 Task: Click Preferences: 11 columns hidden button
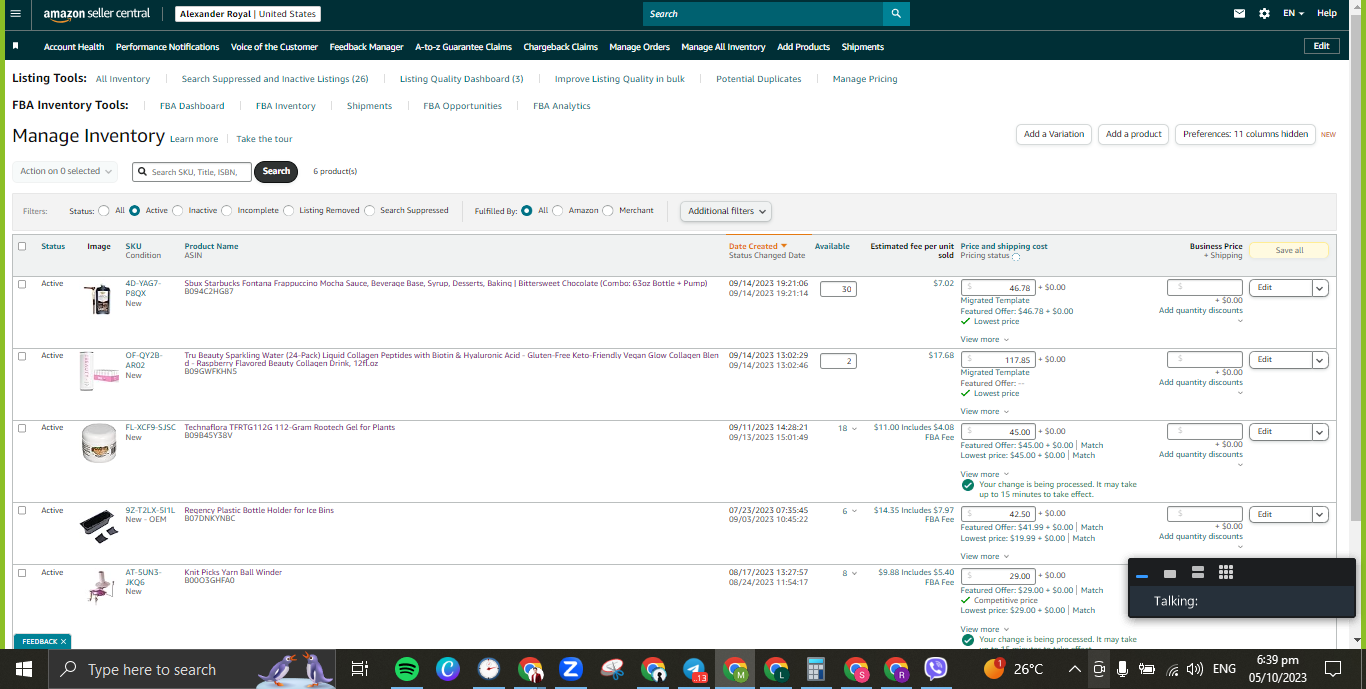tap(1245, 134)
